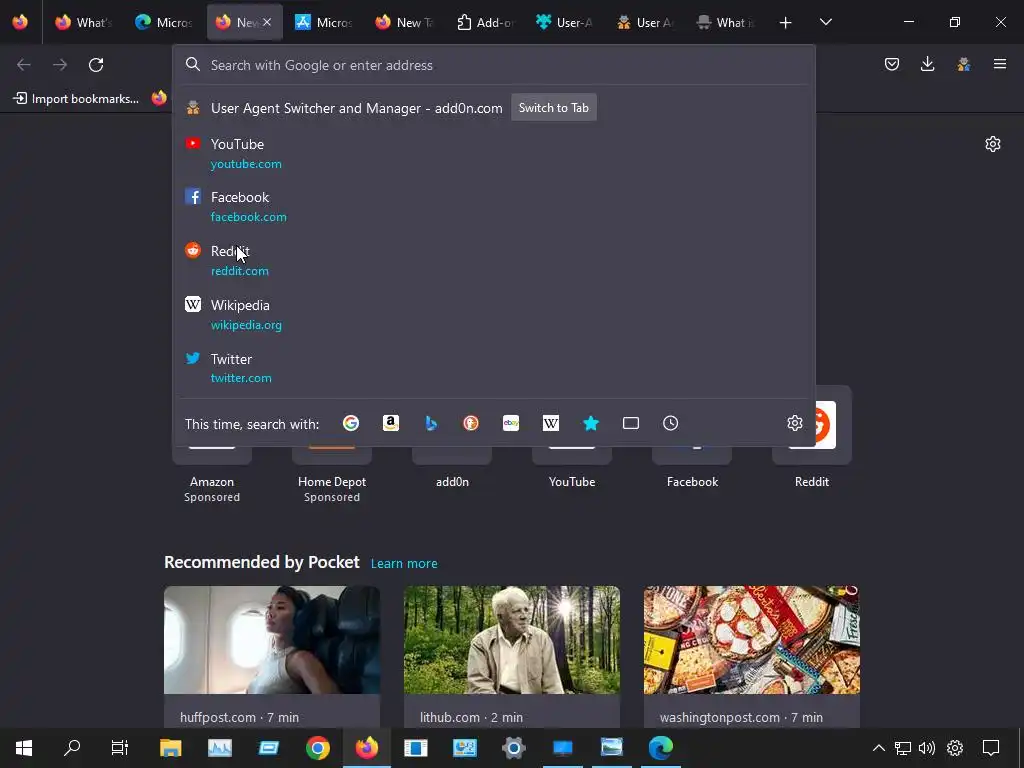Click the Switch to Tab button

pyautogui.click(x=554, y=108)
